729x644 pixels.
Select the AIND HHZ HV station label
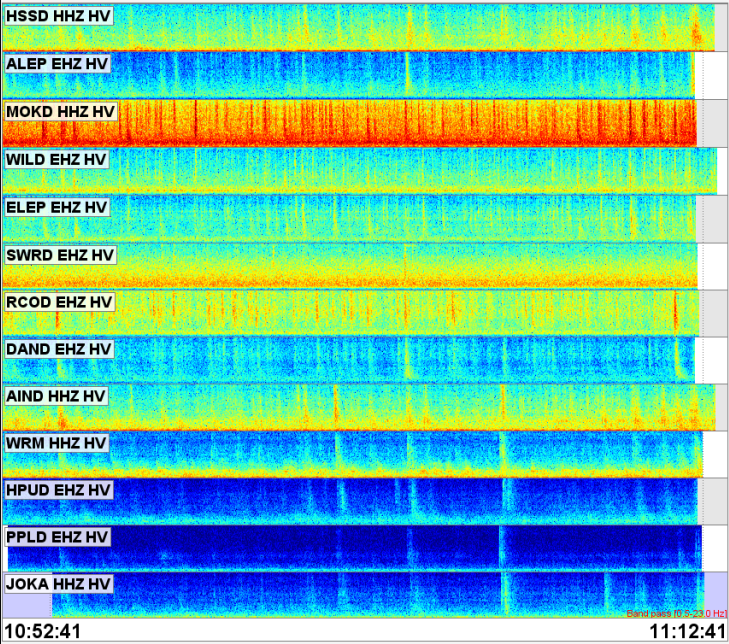coord(56,396)
